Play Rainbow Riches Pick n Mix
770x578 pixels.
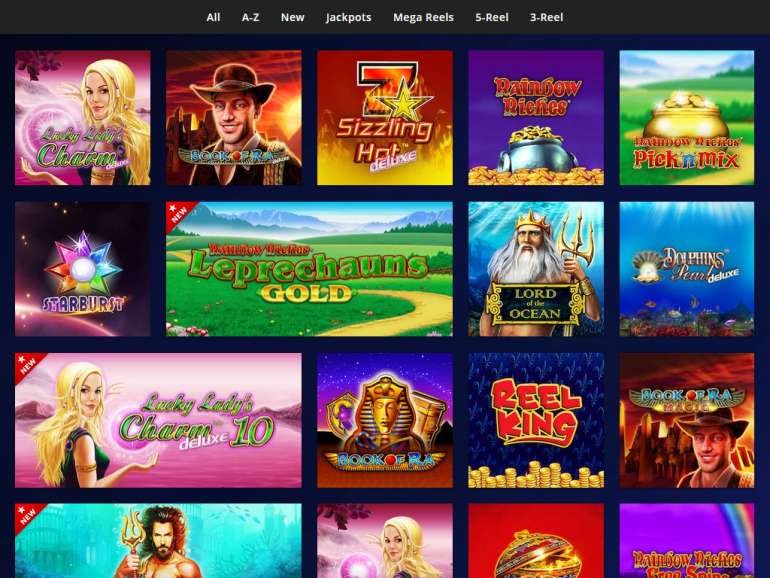(x=687, y=118)
